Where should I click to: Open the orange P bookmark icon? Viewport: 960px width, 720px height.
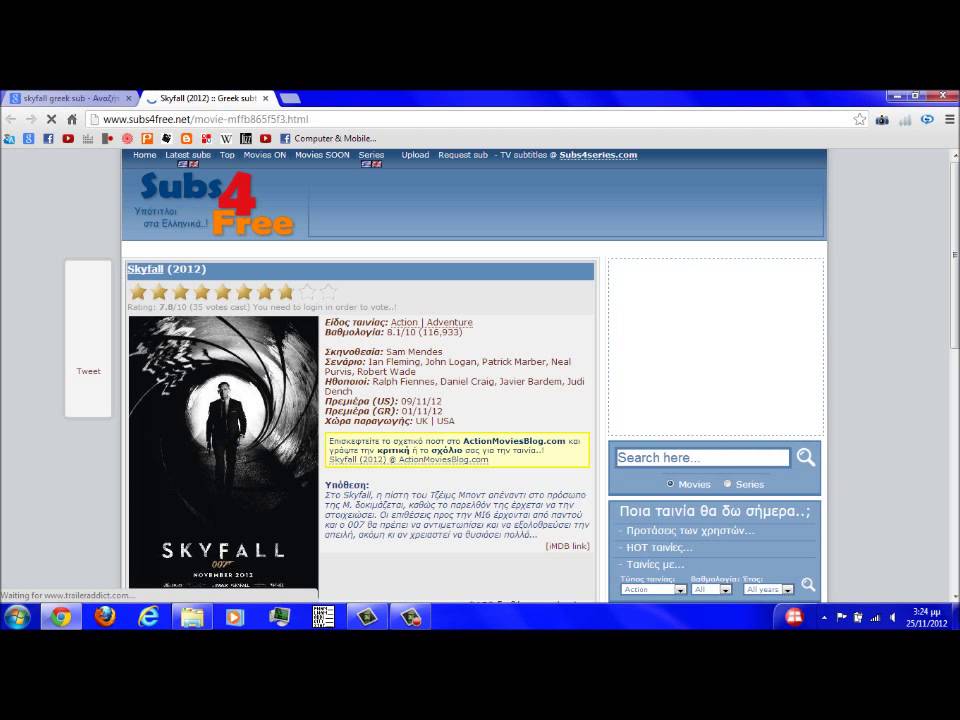(147, 139)
